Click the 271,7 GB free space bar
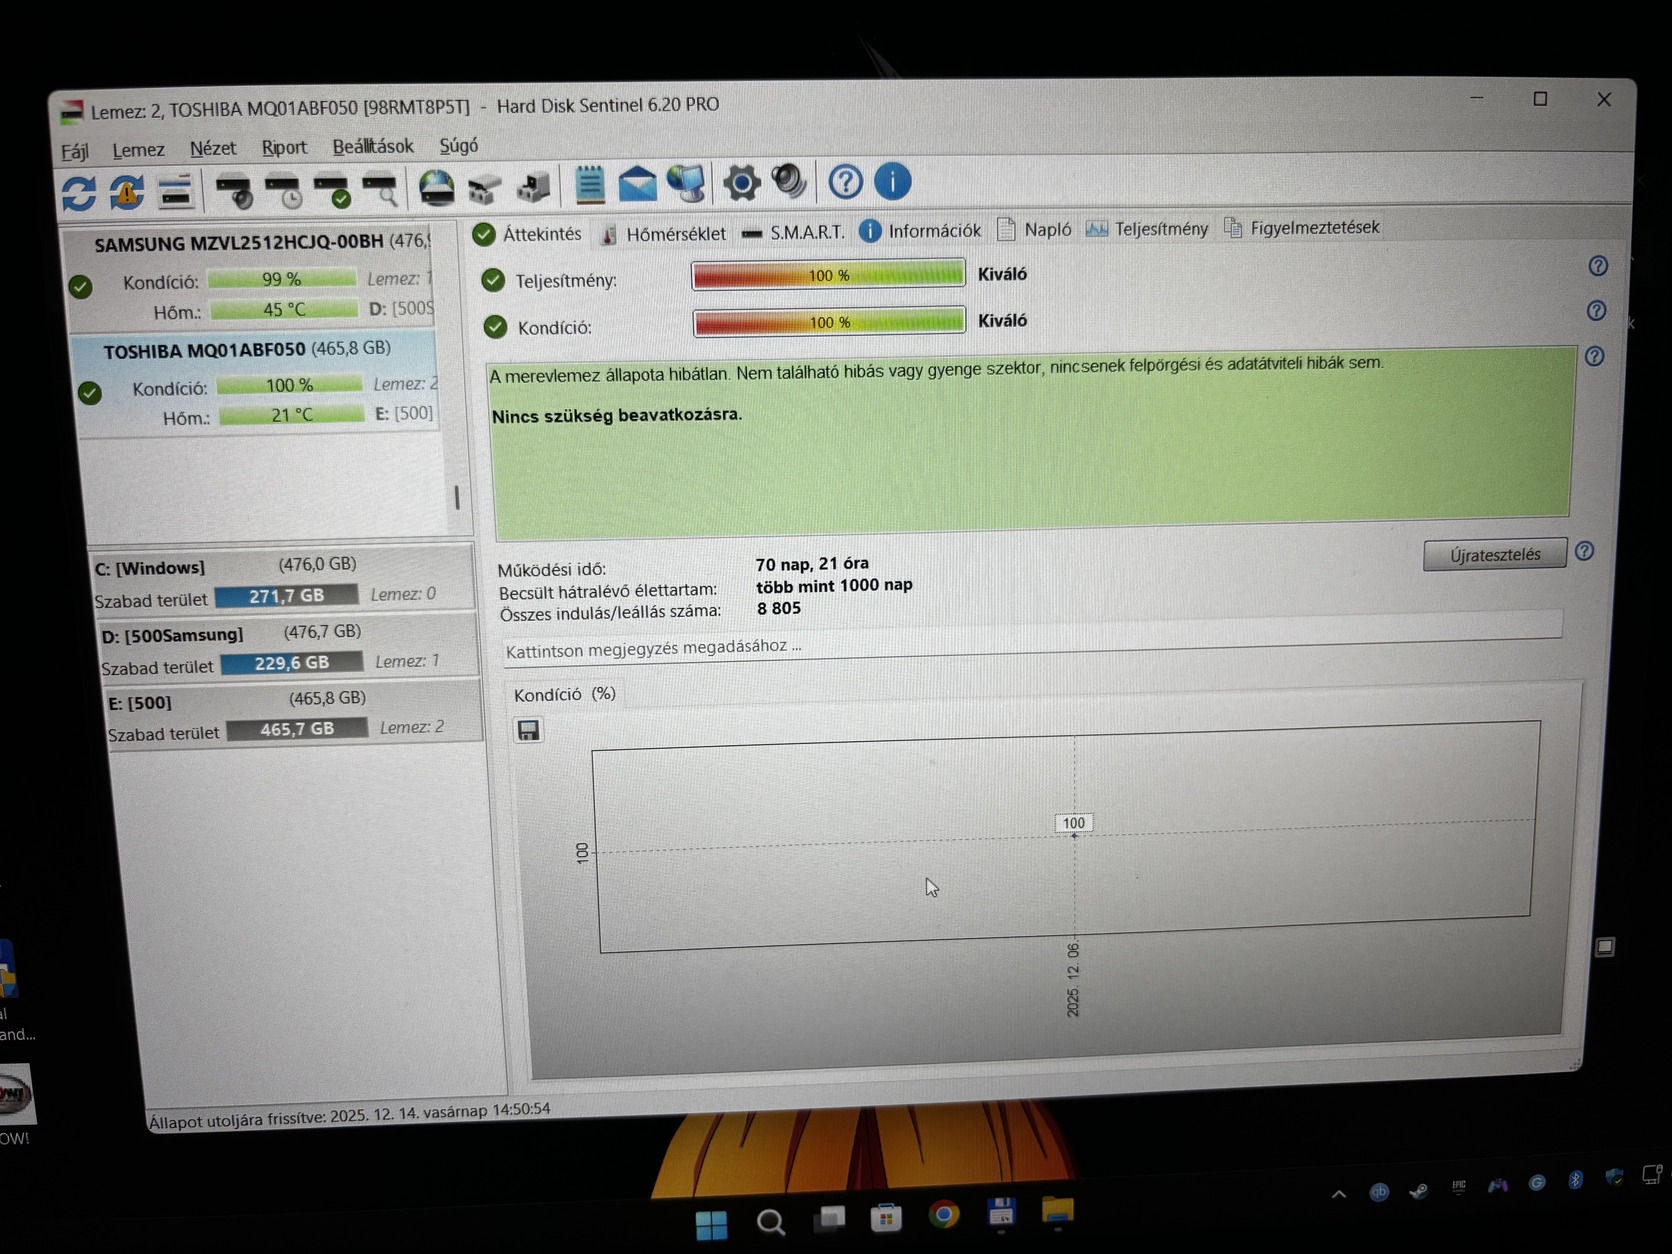The height and width of the screenshot is (1254, 1672). pyautogui.click(x=286, y=596)
